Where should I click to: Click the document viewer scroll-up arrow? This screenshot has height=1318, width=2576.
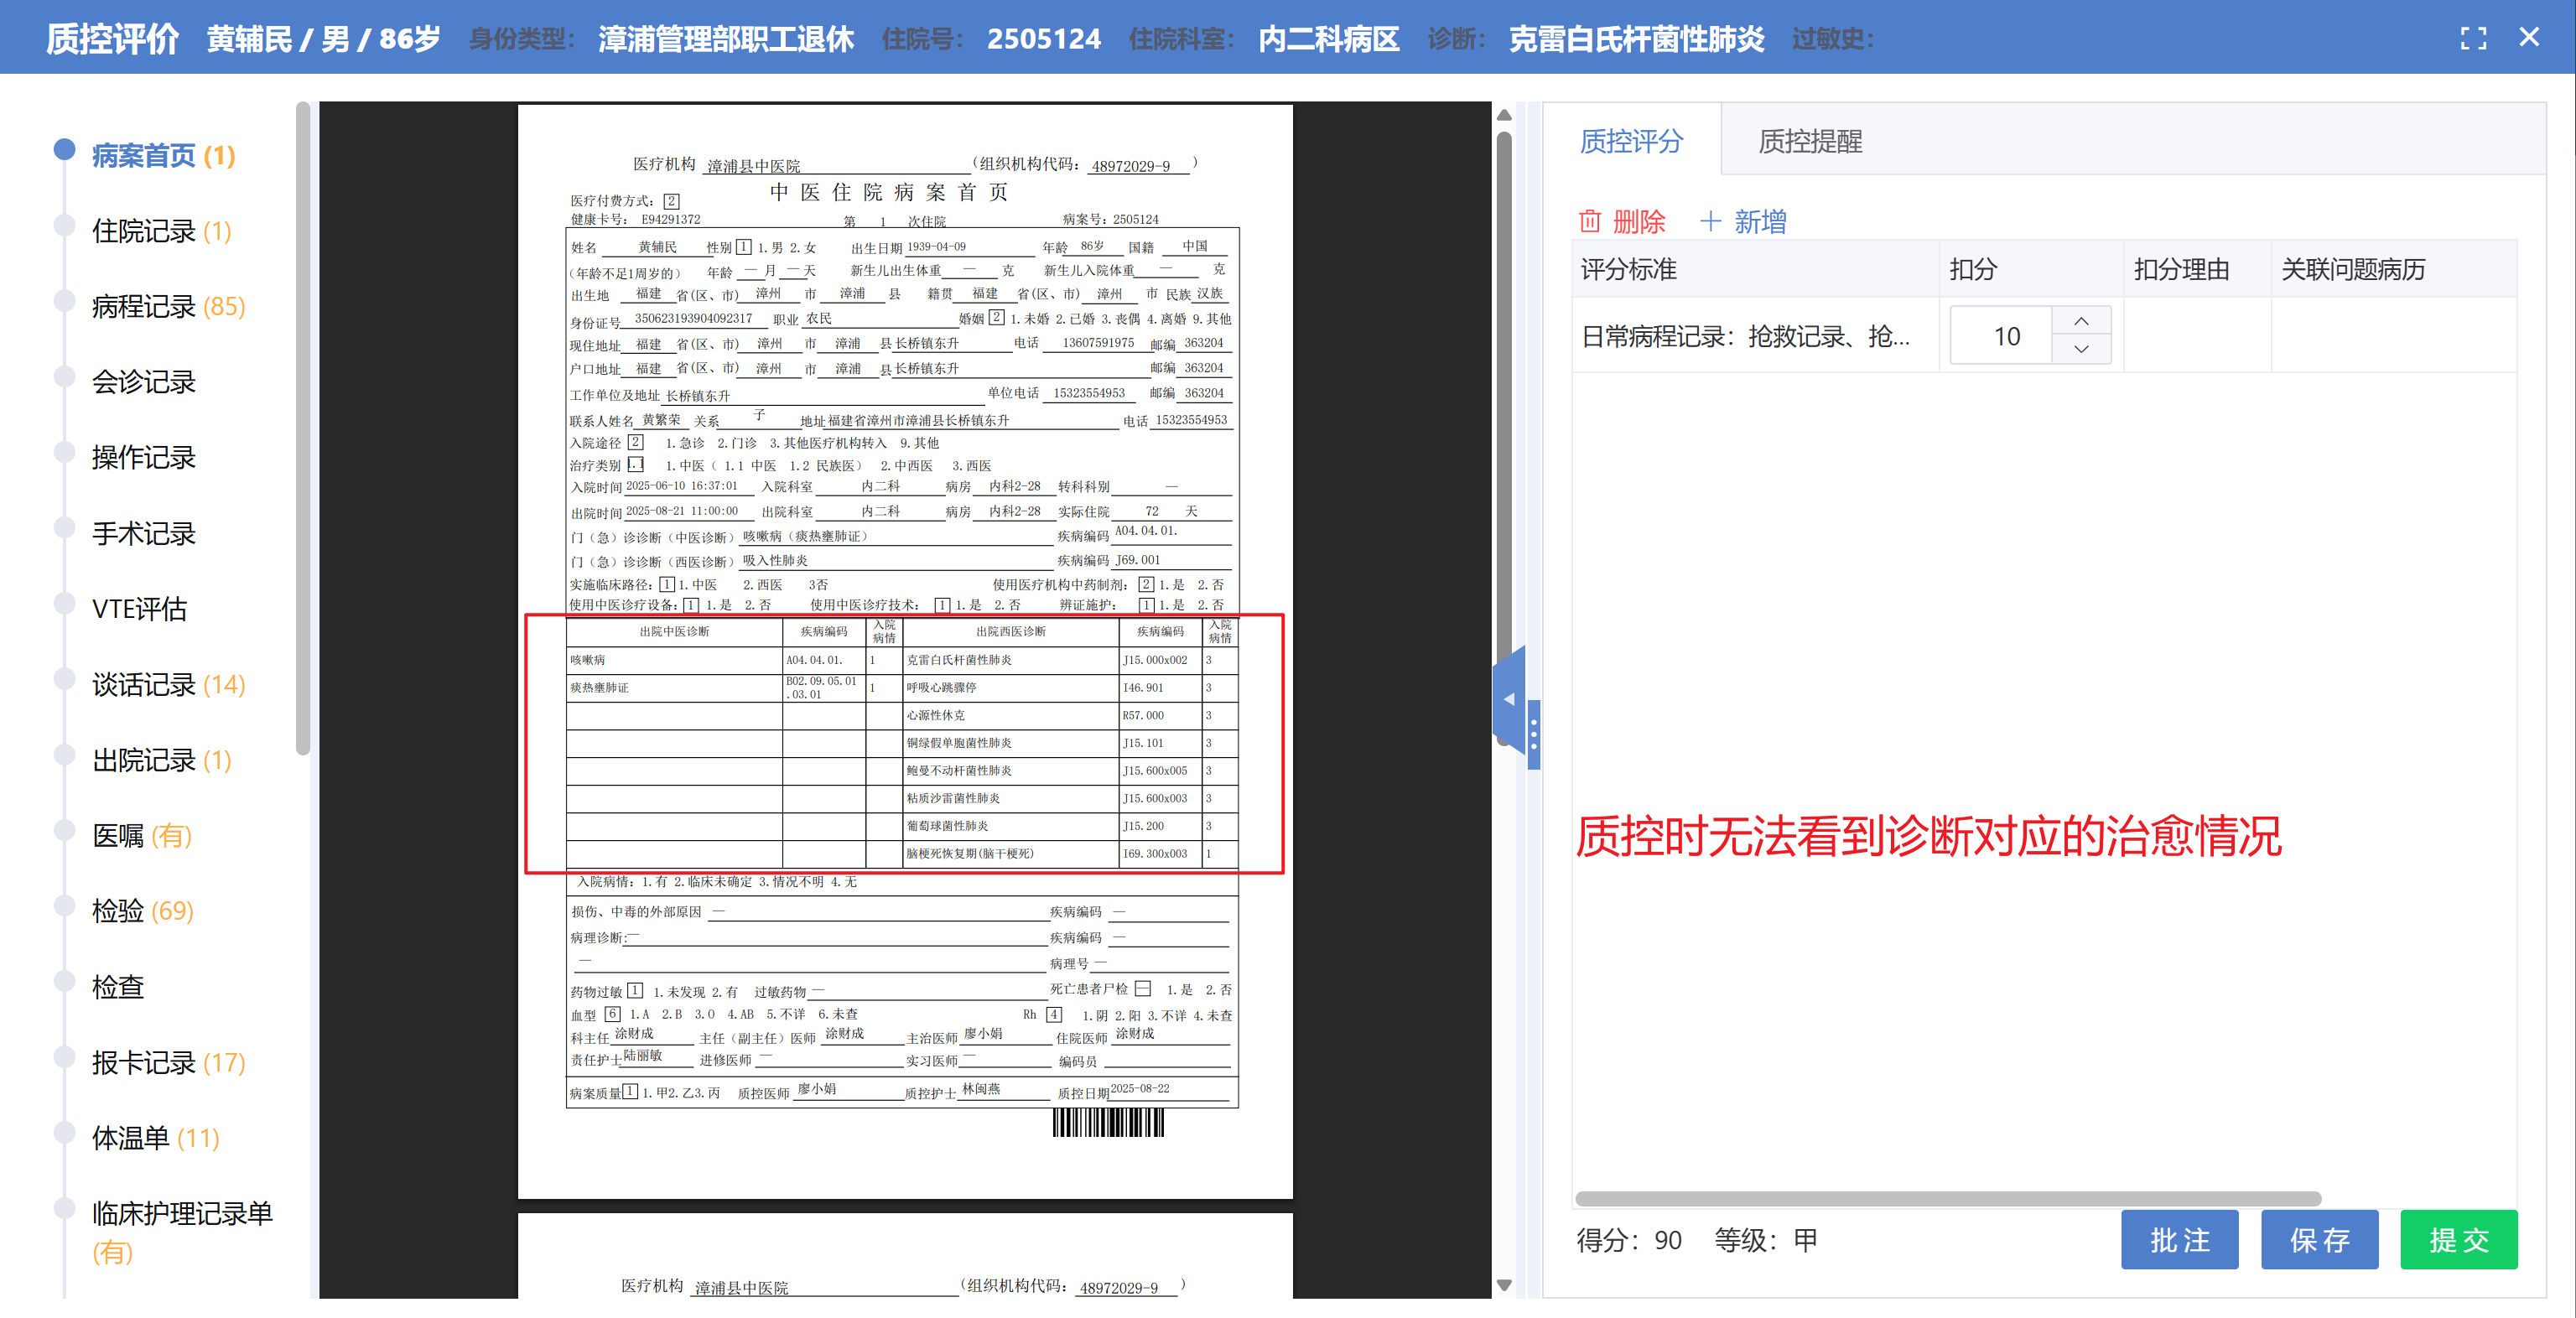click(x=1504, y=116)
